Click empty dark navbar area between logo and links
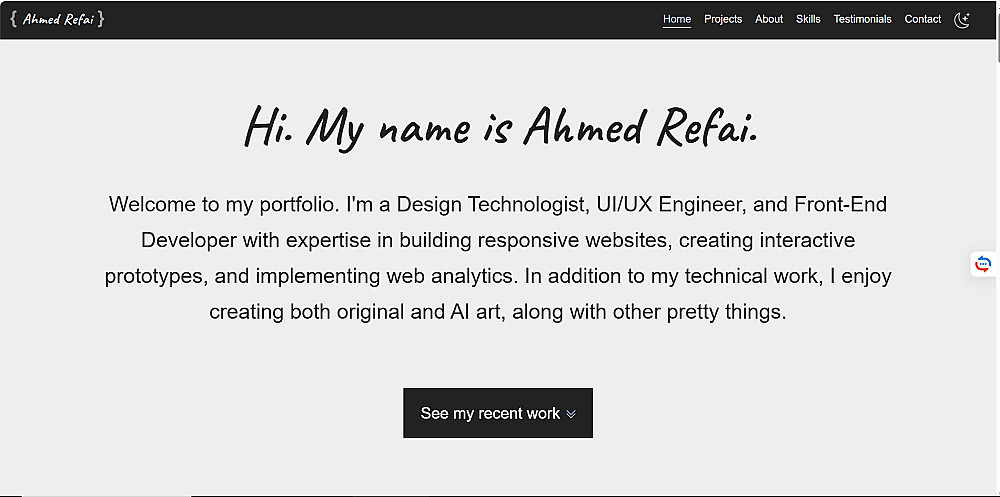 click(380, 19)
